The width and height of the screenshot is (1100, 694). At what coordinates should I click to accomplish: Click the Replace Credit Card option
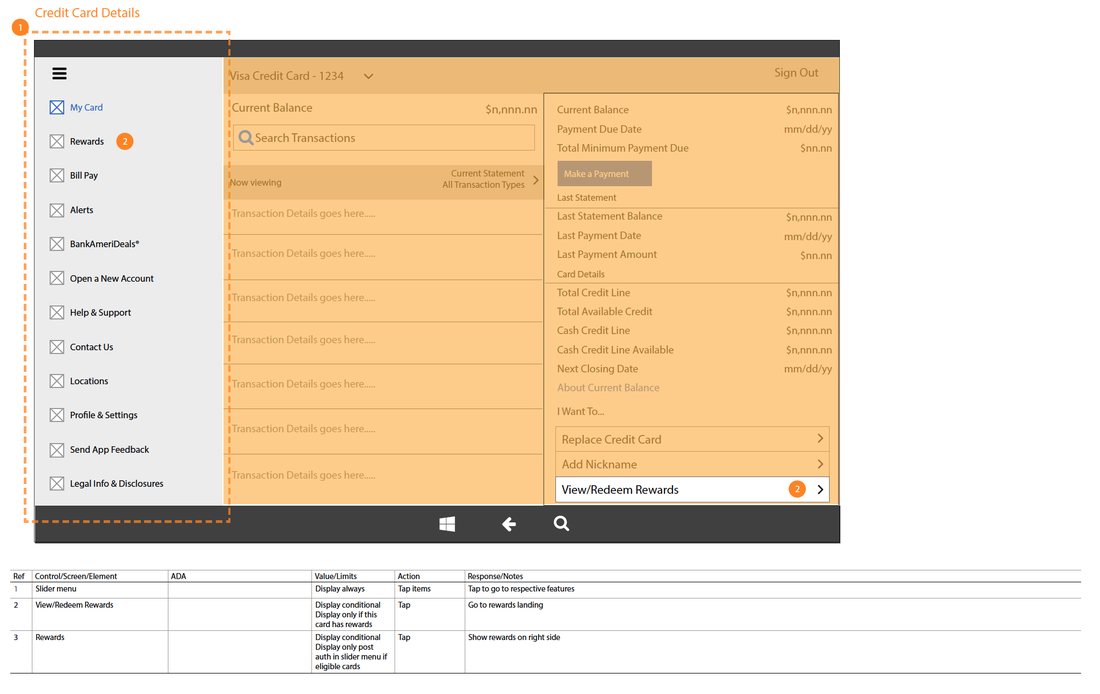[x=692, y=439]
